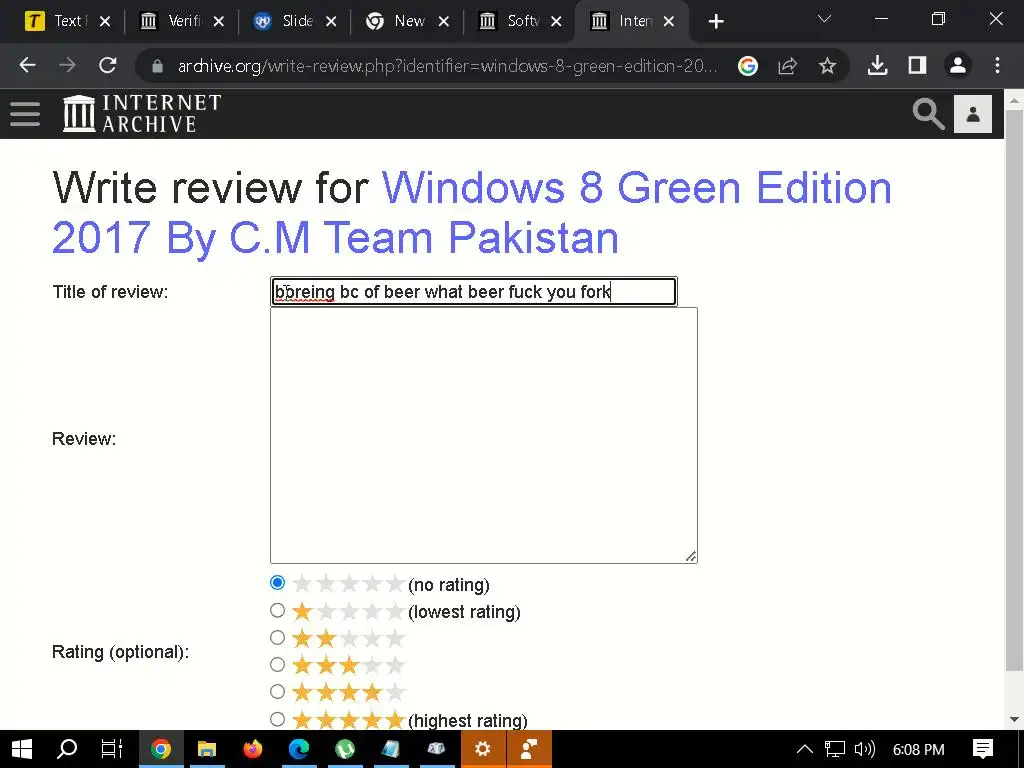Open the Internet Archive hamburger menu

point(25,114)
